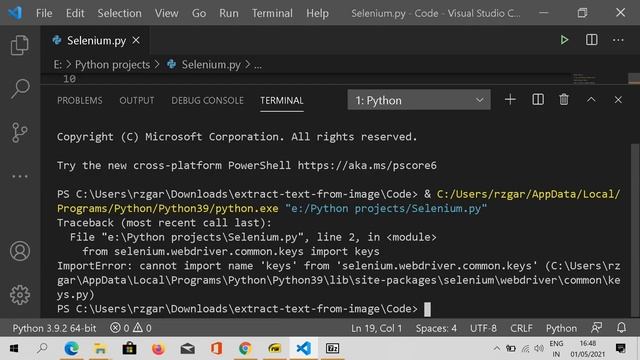Click the editor minimap

coord(585,78)
